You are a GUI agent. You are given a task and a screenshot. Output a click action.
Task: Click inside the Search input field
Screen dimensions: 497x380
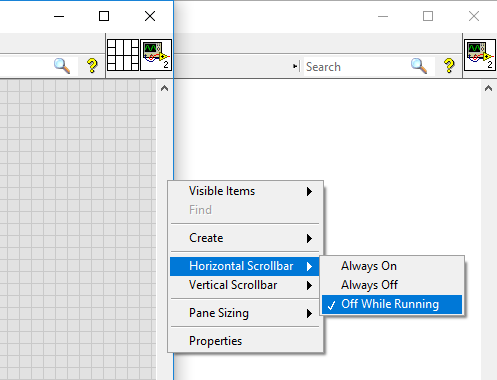click(x=355, y=67)
